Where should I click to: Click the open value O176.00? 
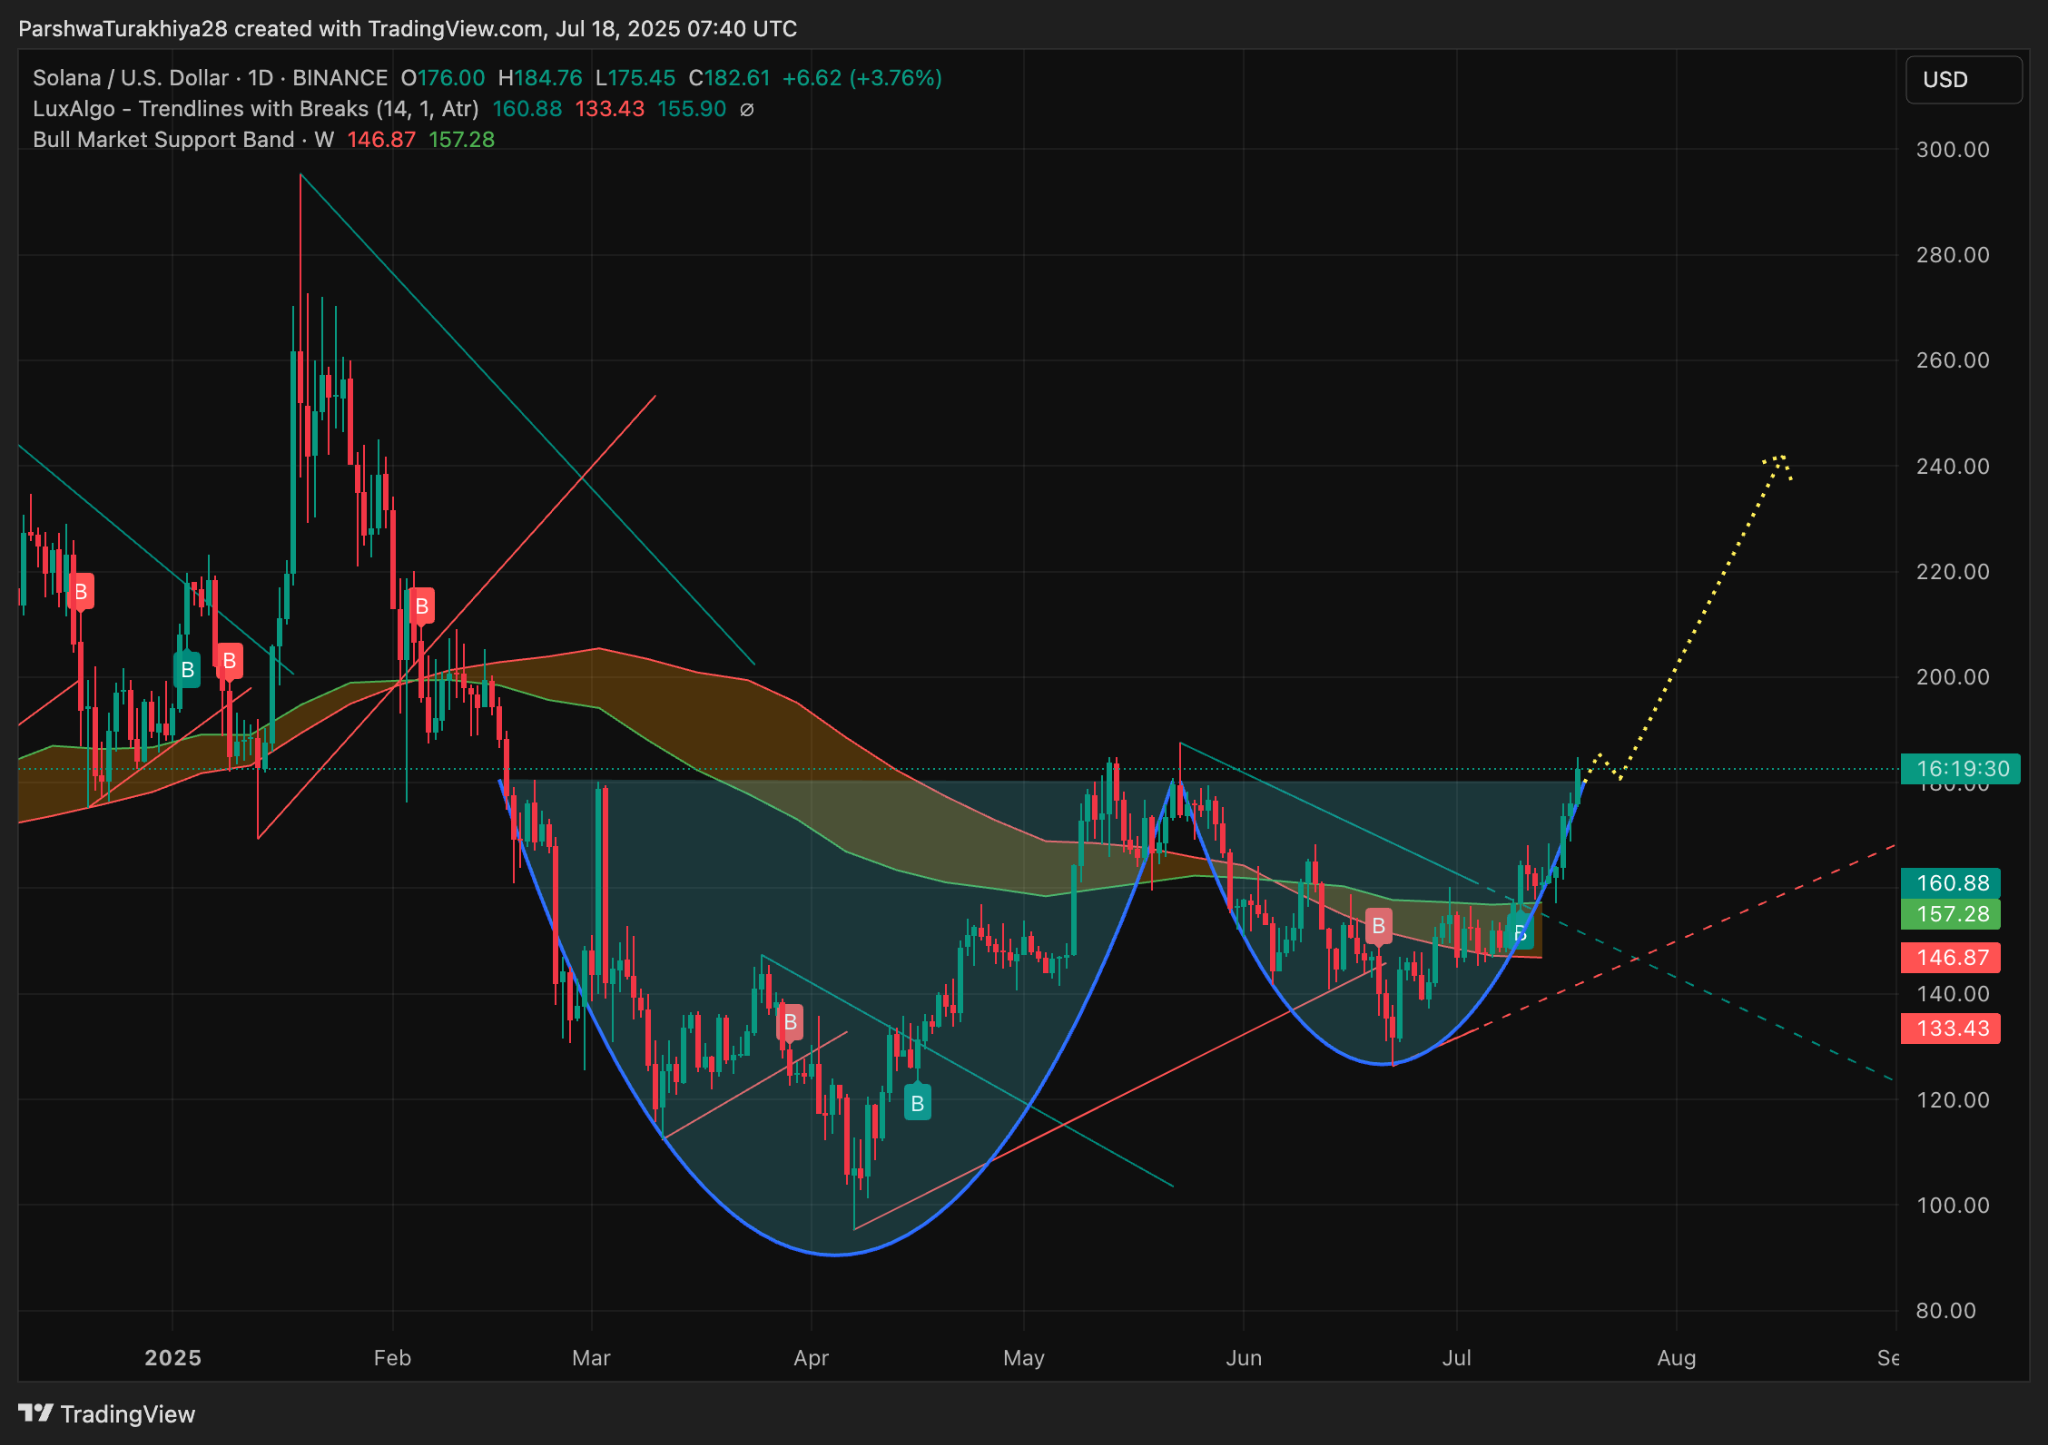[x=443, y=78]
